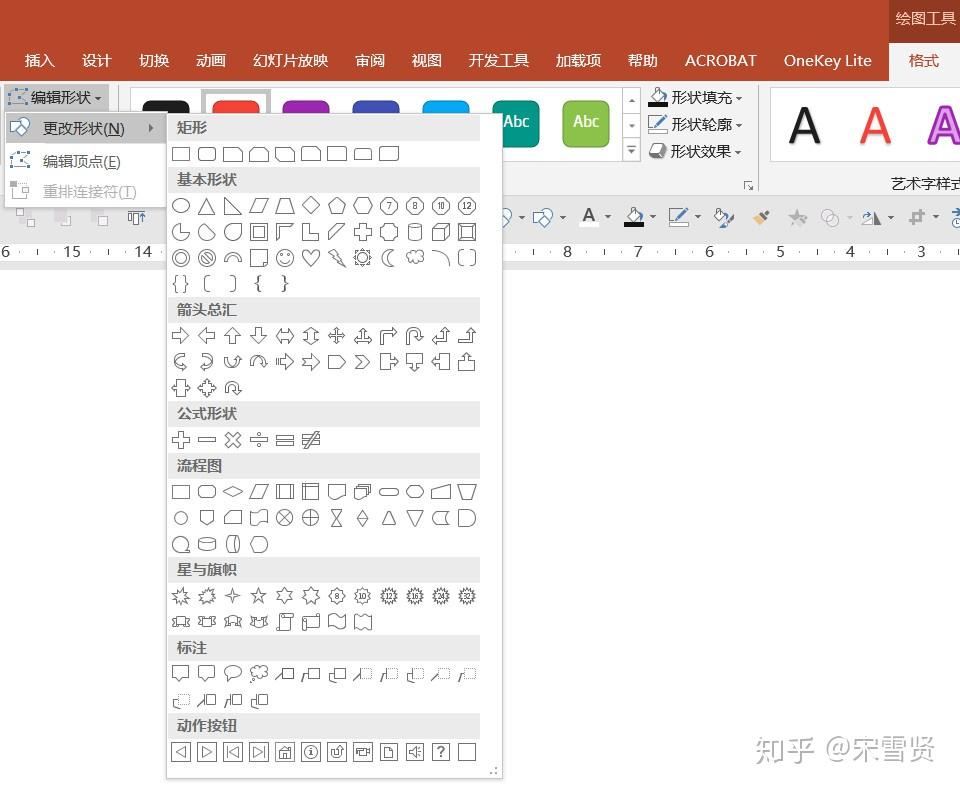
Task: Select the diamond basic shape
Action: point(311,206)
